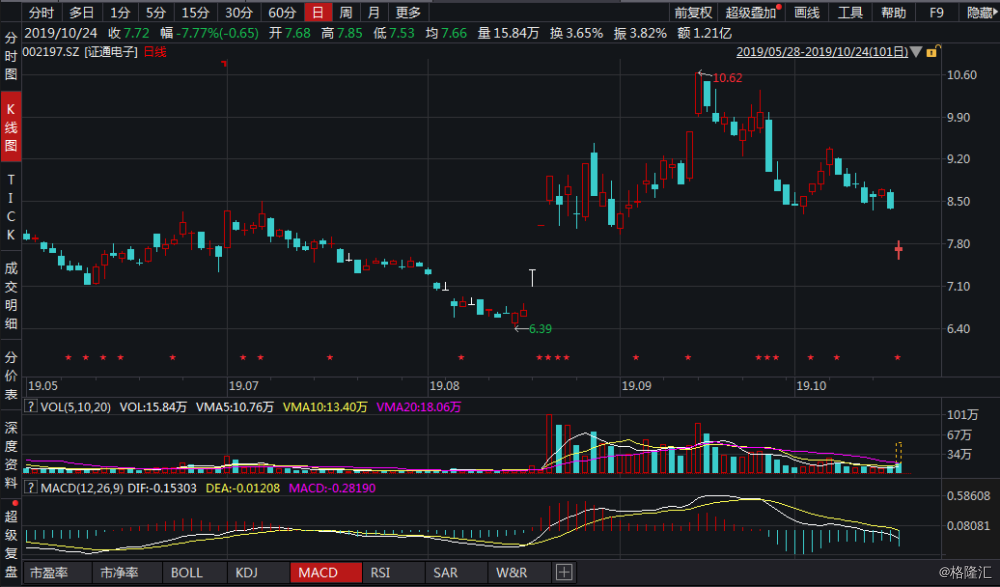Click the VMA20:18.06万 value
Viewport: 1000px width, 587px height.
point(418,407)
